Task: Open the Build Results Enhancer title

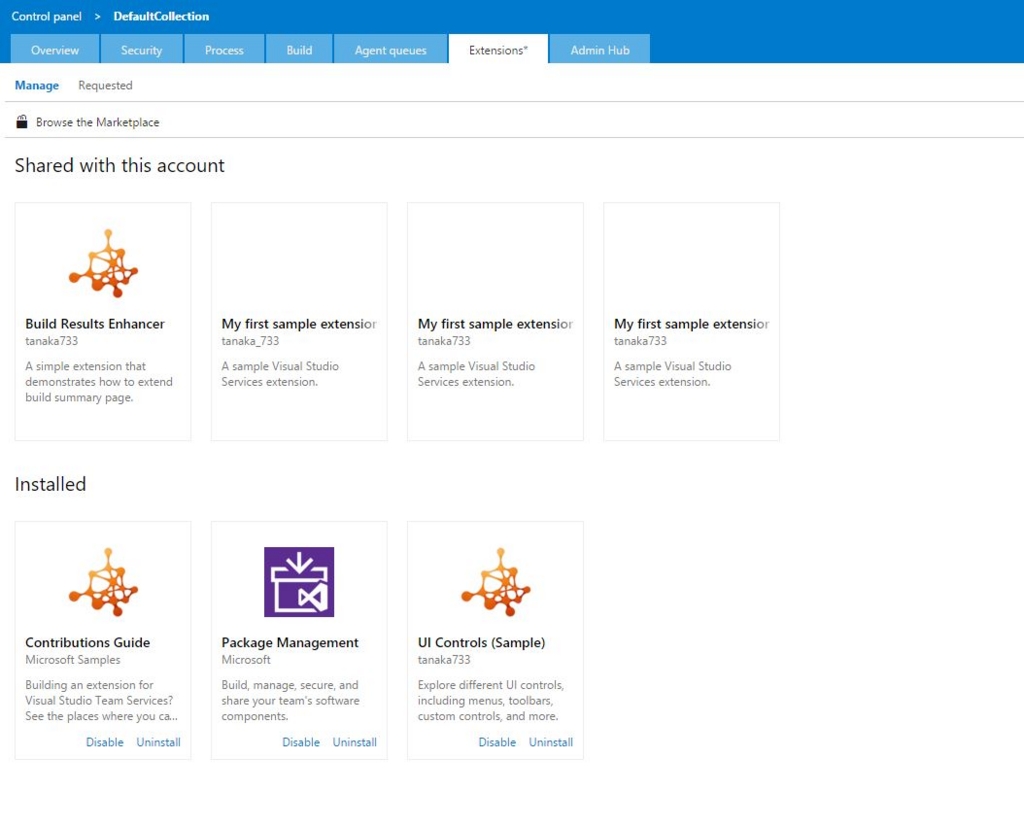Action: [x=95, y=323]
